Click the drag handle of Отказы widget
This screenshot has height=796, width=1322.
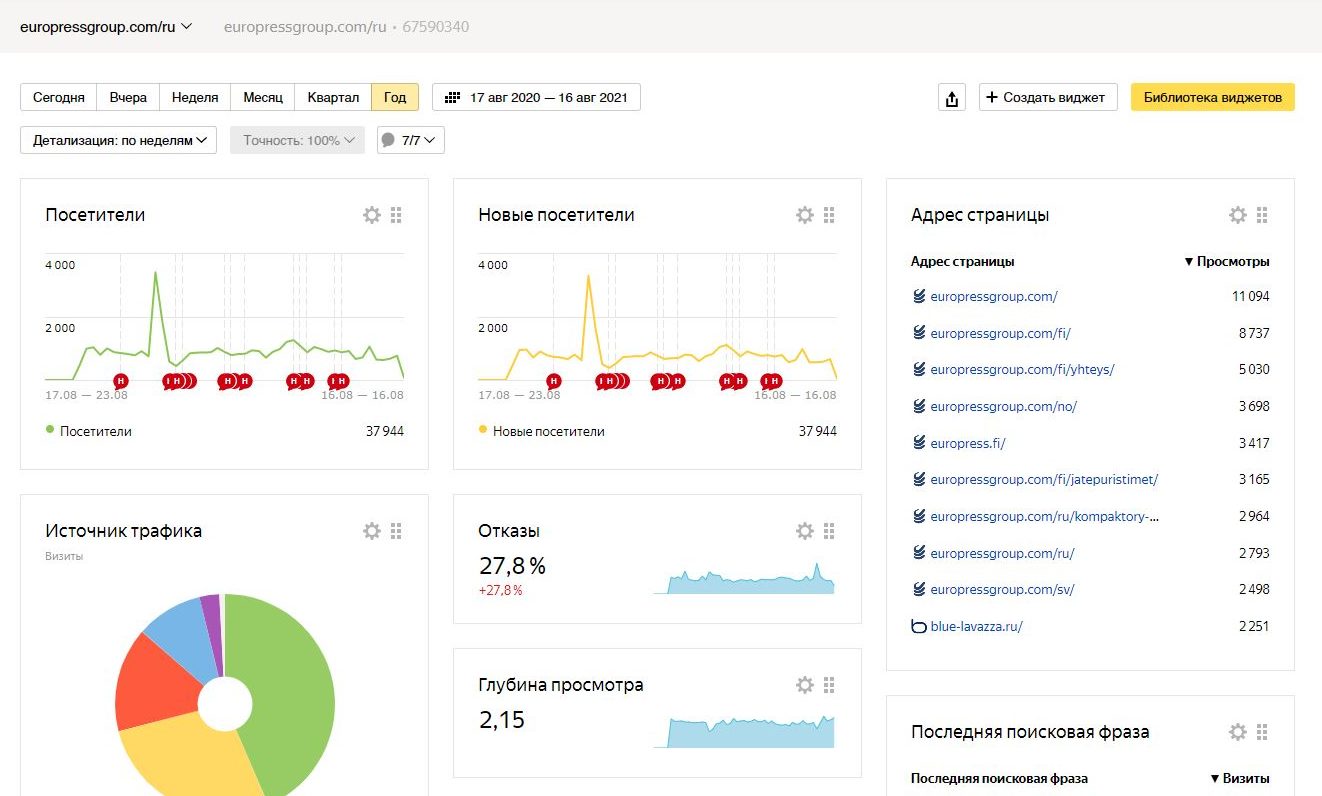tap(829, 531)
